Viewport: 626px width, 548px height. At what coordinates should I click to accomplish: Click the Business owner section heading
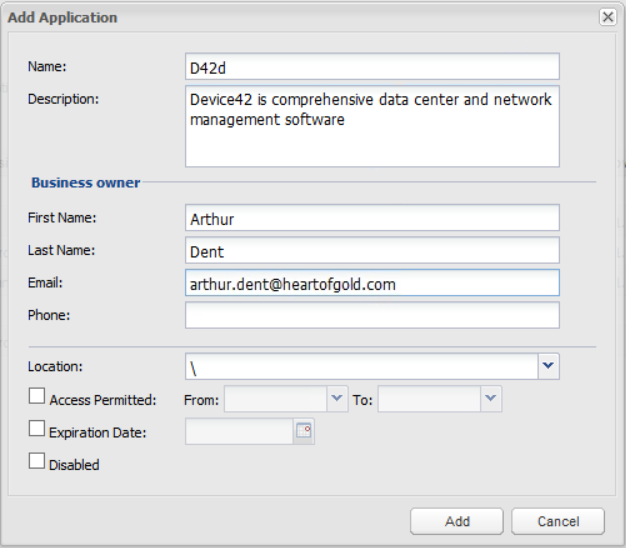coord(85,182)
